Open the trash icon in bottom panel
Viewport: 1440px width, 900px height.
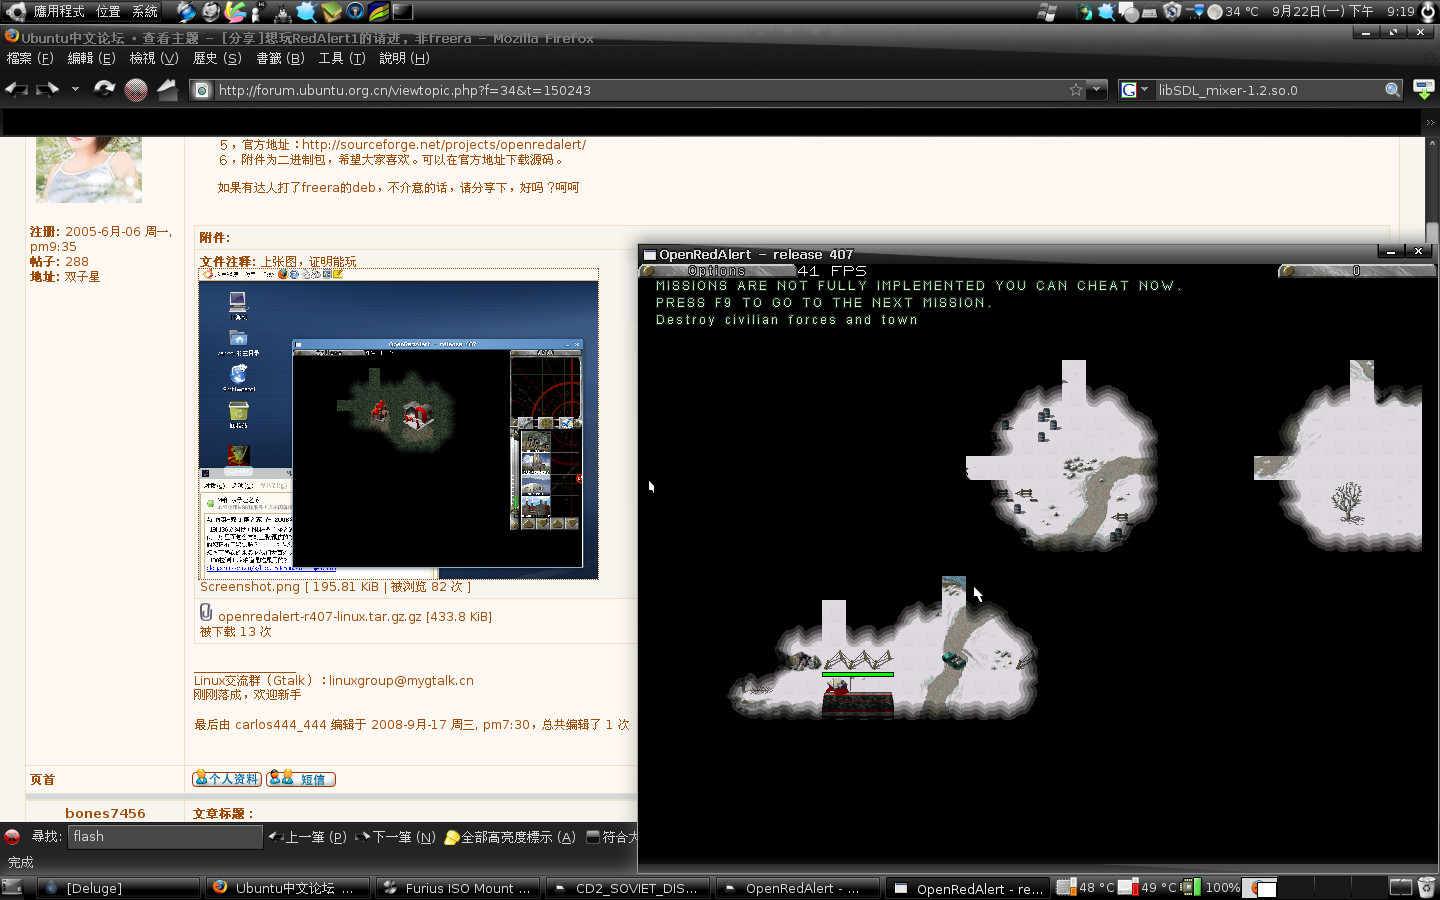coord(1427,888)
